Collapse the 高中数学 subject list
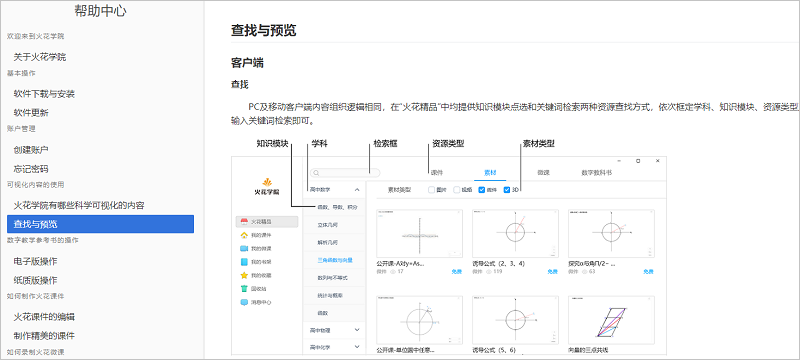800x360 pixels. tap(357, 189)
